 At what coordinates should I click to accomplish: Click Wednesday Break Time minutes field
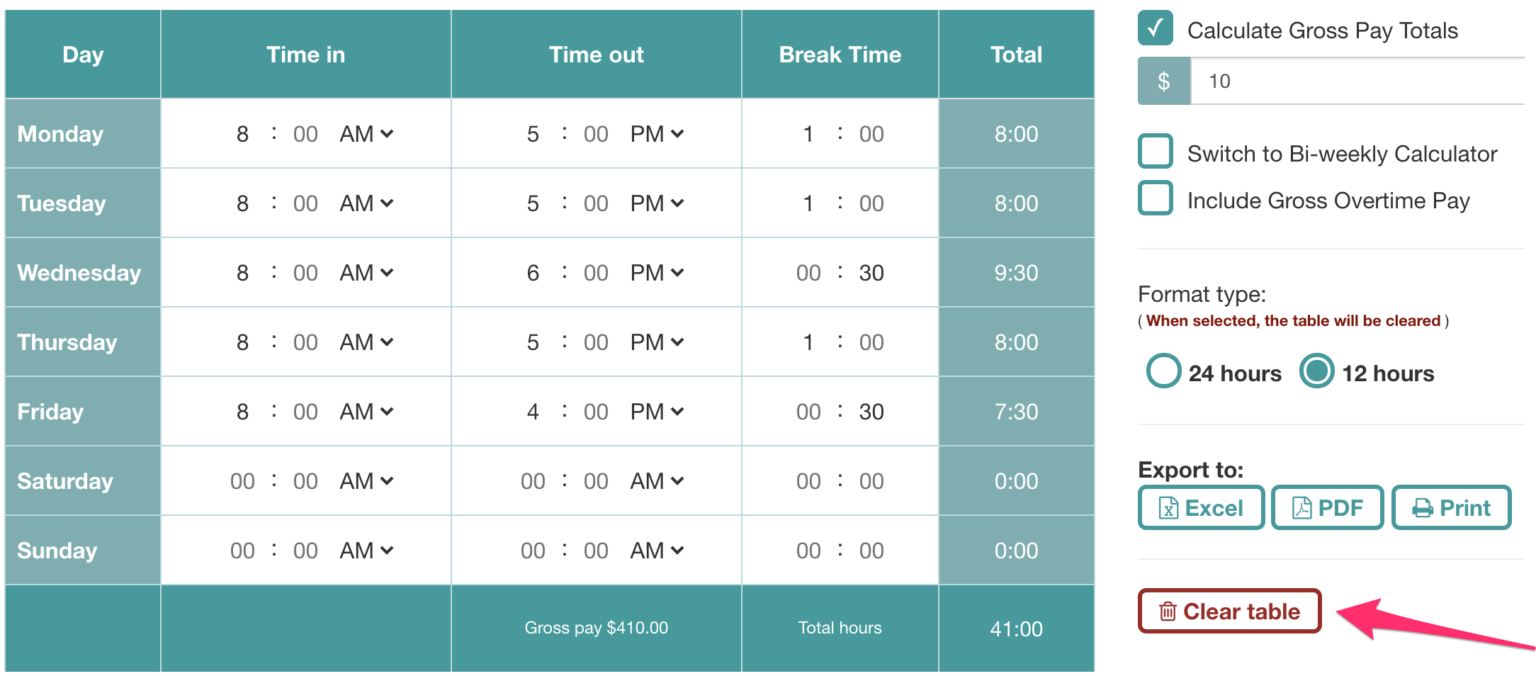point(871,273)
